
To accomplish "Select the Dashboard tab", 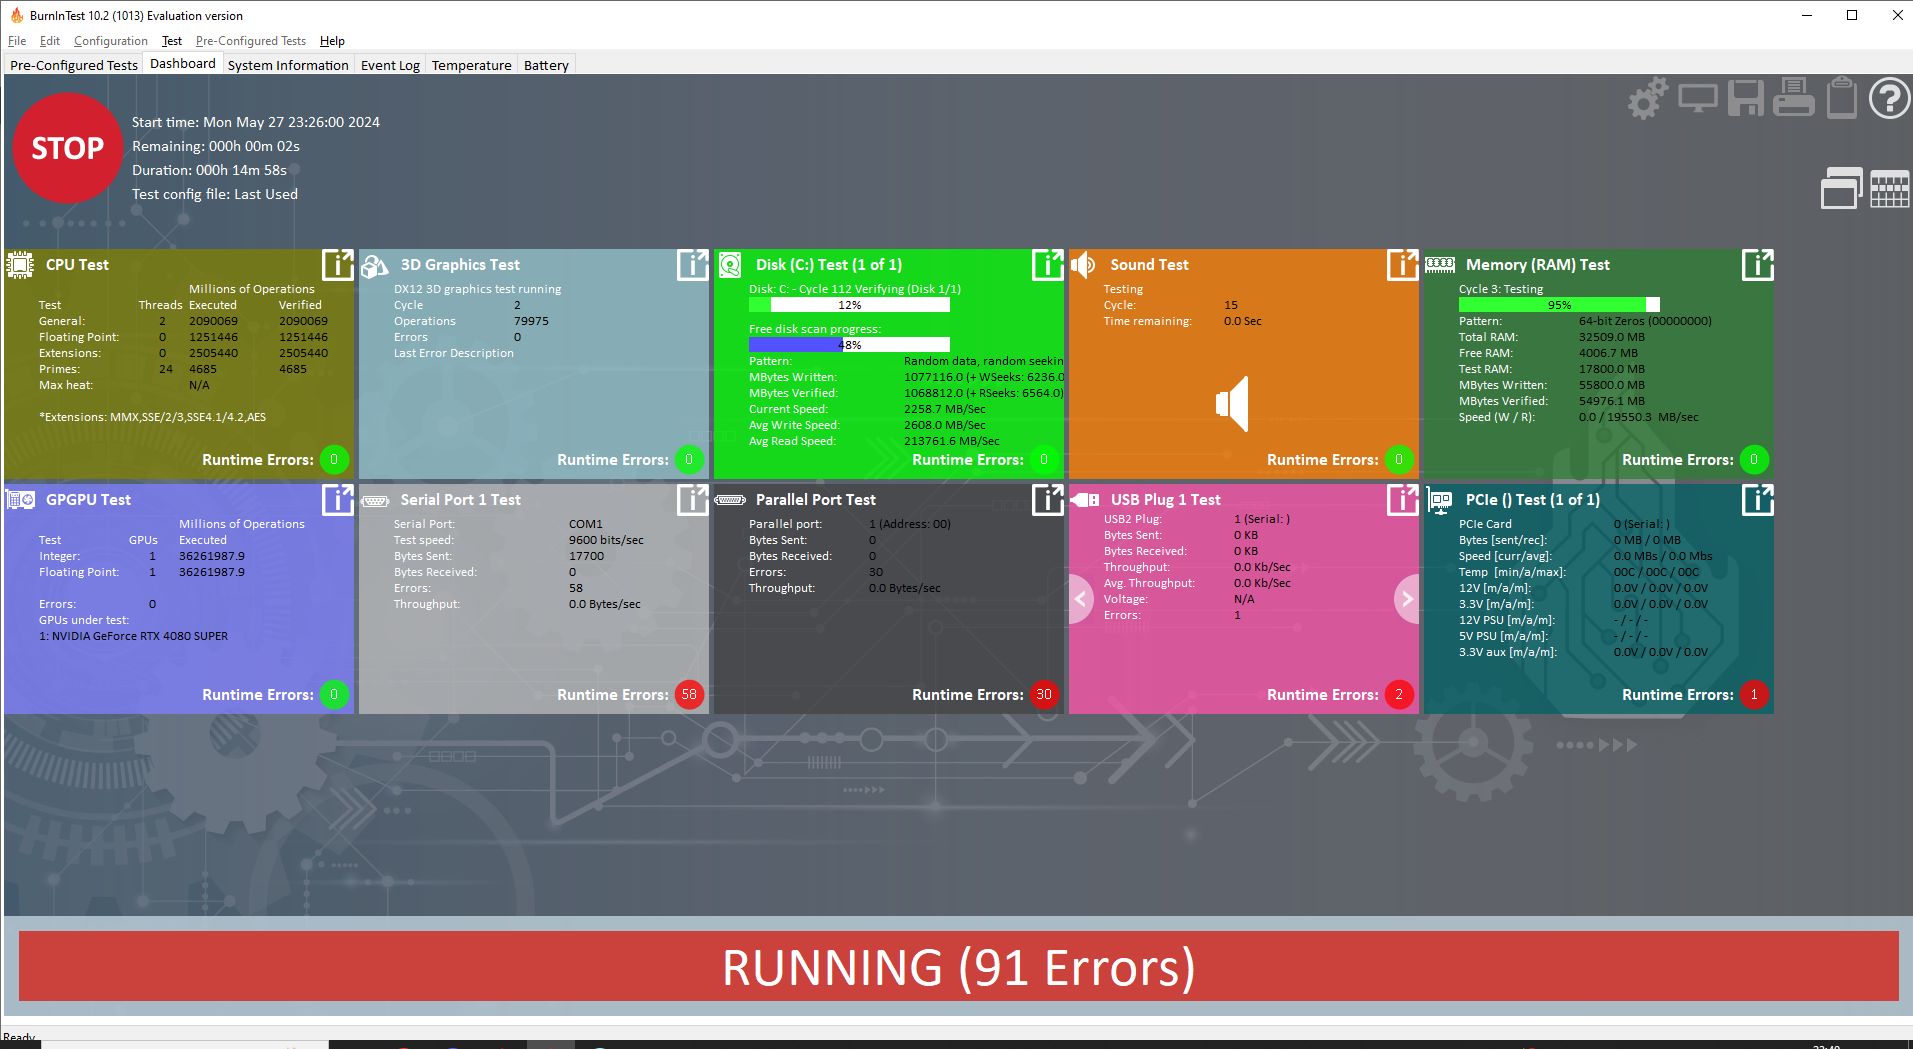I will click(183, 64).
